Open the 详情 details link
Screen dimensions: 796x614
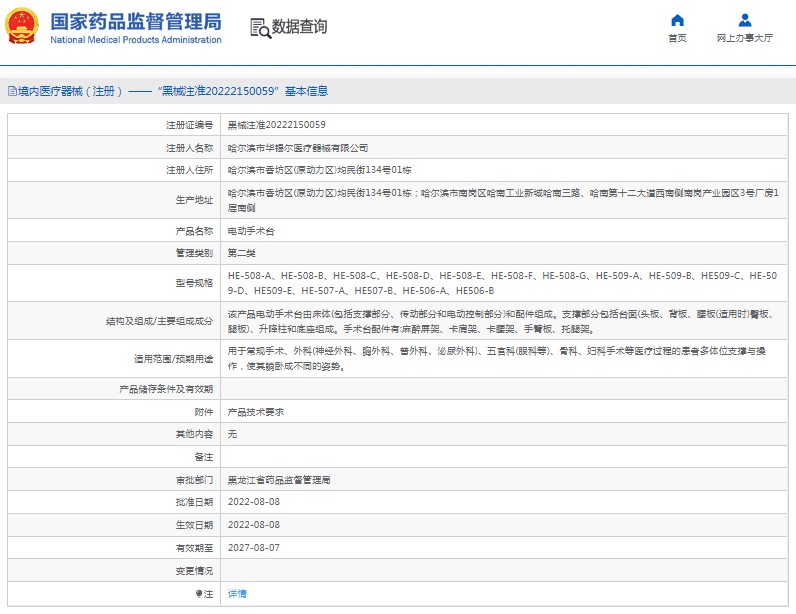[x=237, y=593]
